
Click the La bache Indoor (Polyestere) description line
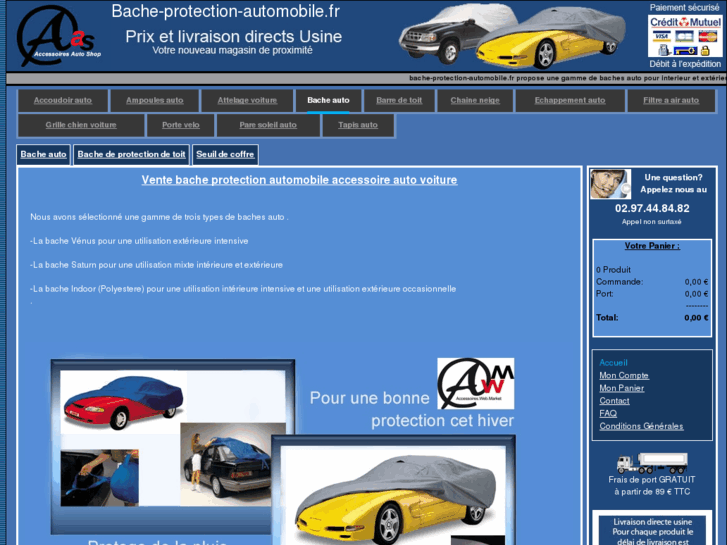point(243,289)
